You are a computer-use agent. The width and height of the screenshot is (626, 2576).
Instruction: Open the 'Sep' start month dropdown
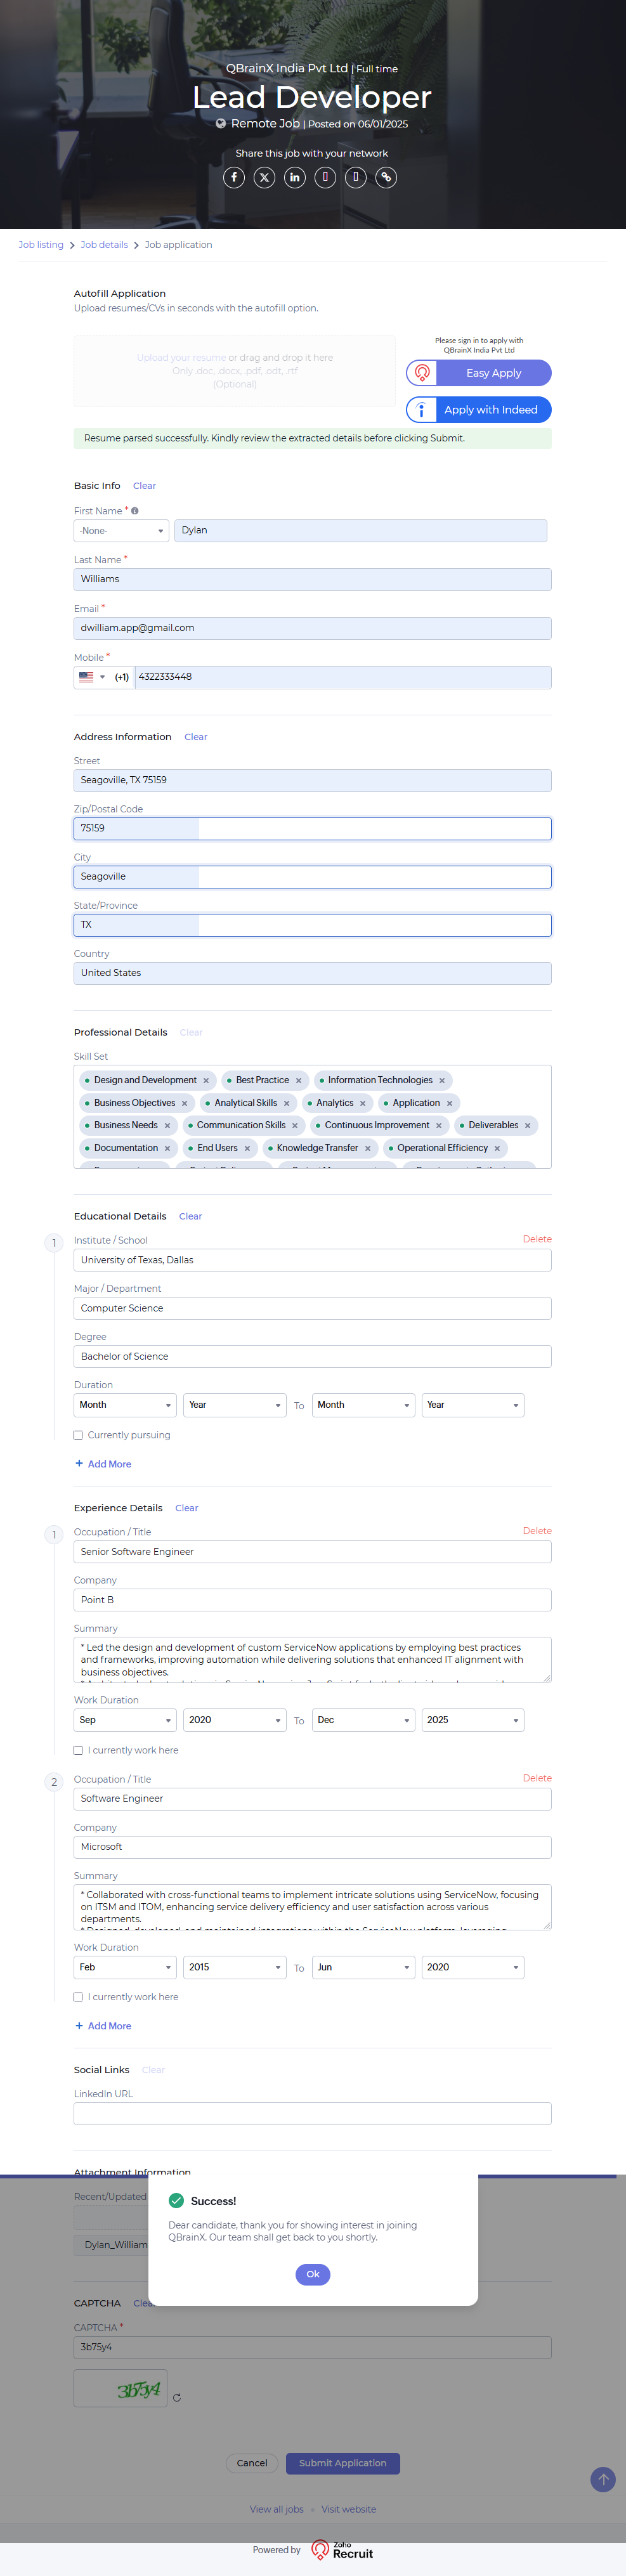coord(125,1720)
